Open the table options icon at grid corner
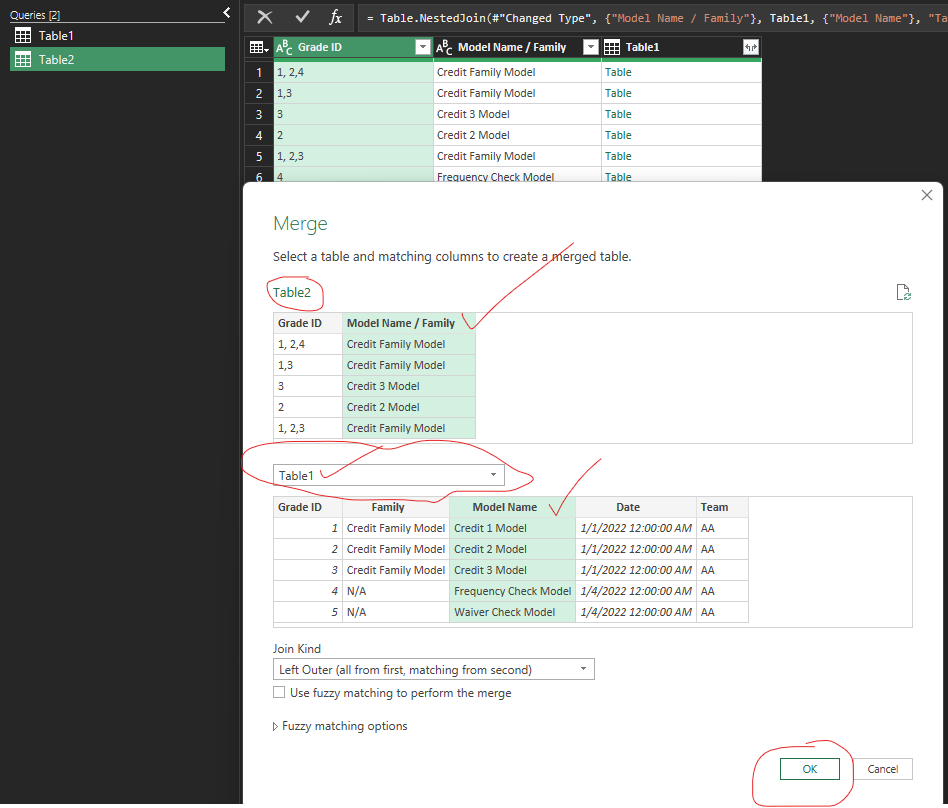The image size is (948, 808). (x=259, y=47)
